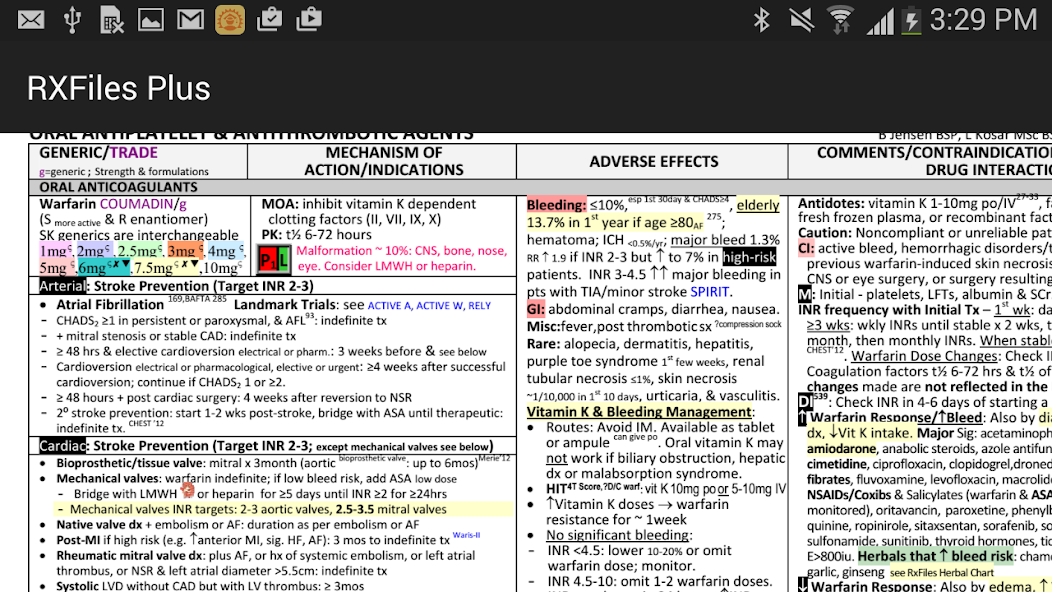Tap the RXFiles Plus title bar
Image resolution: width=1052 pixels, height=592 pixels.
[x=118, y=88]
